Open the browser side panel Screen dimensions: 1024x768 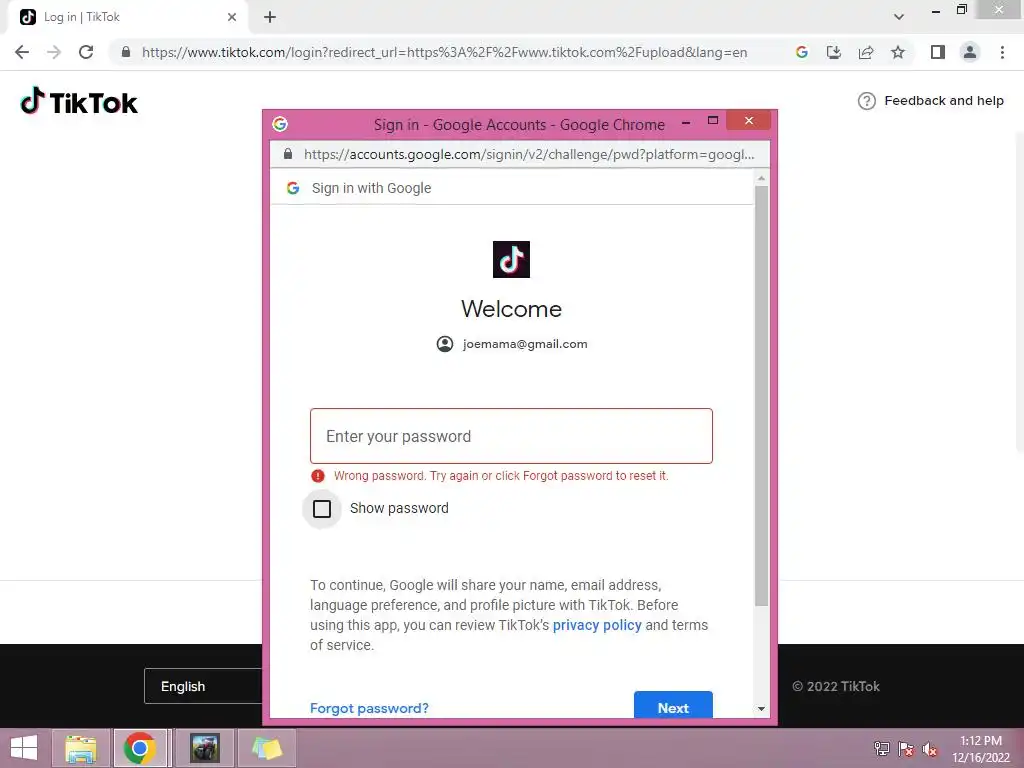click(938, 52)
